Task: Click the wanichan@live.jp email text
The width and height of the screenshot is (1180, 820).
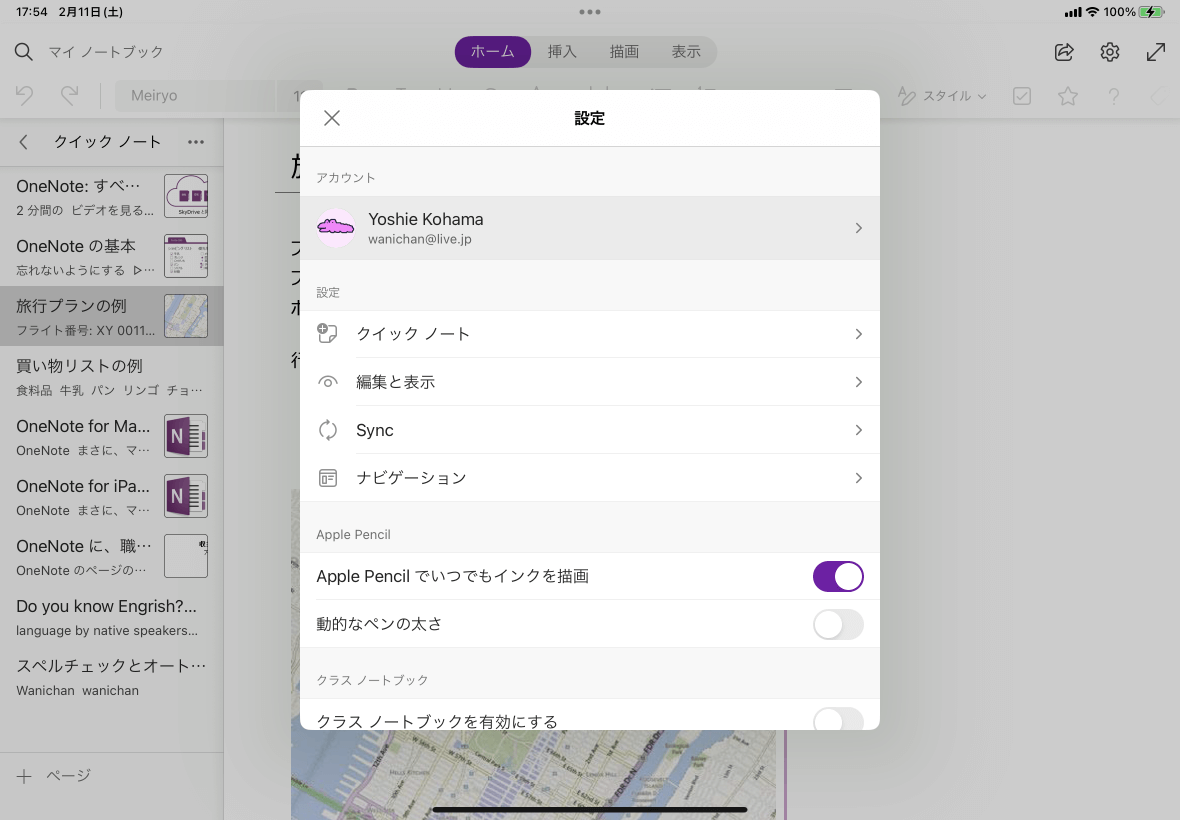Action: tap(420, 239)
